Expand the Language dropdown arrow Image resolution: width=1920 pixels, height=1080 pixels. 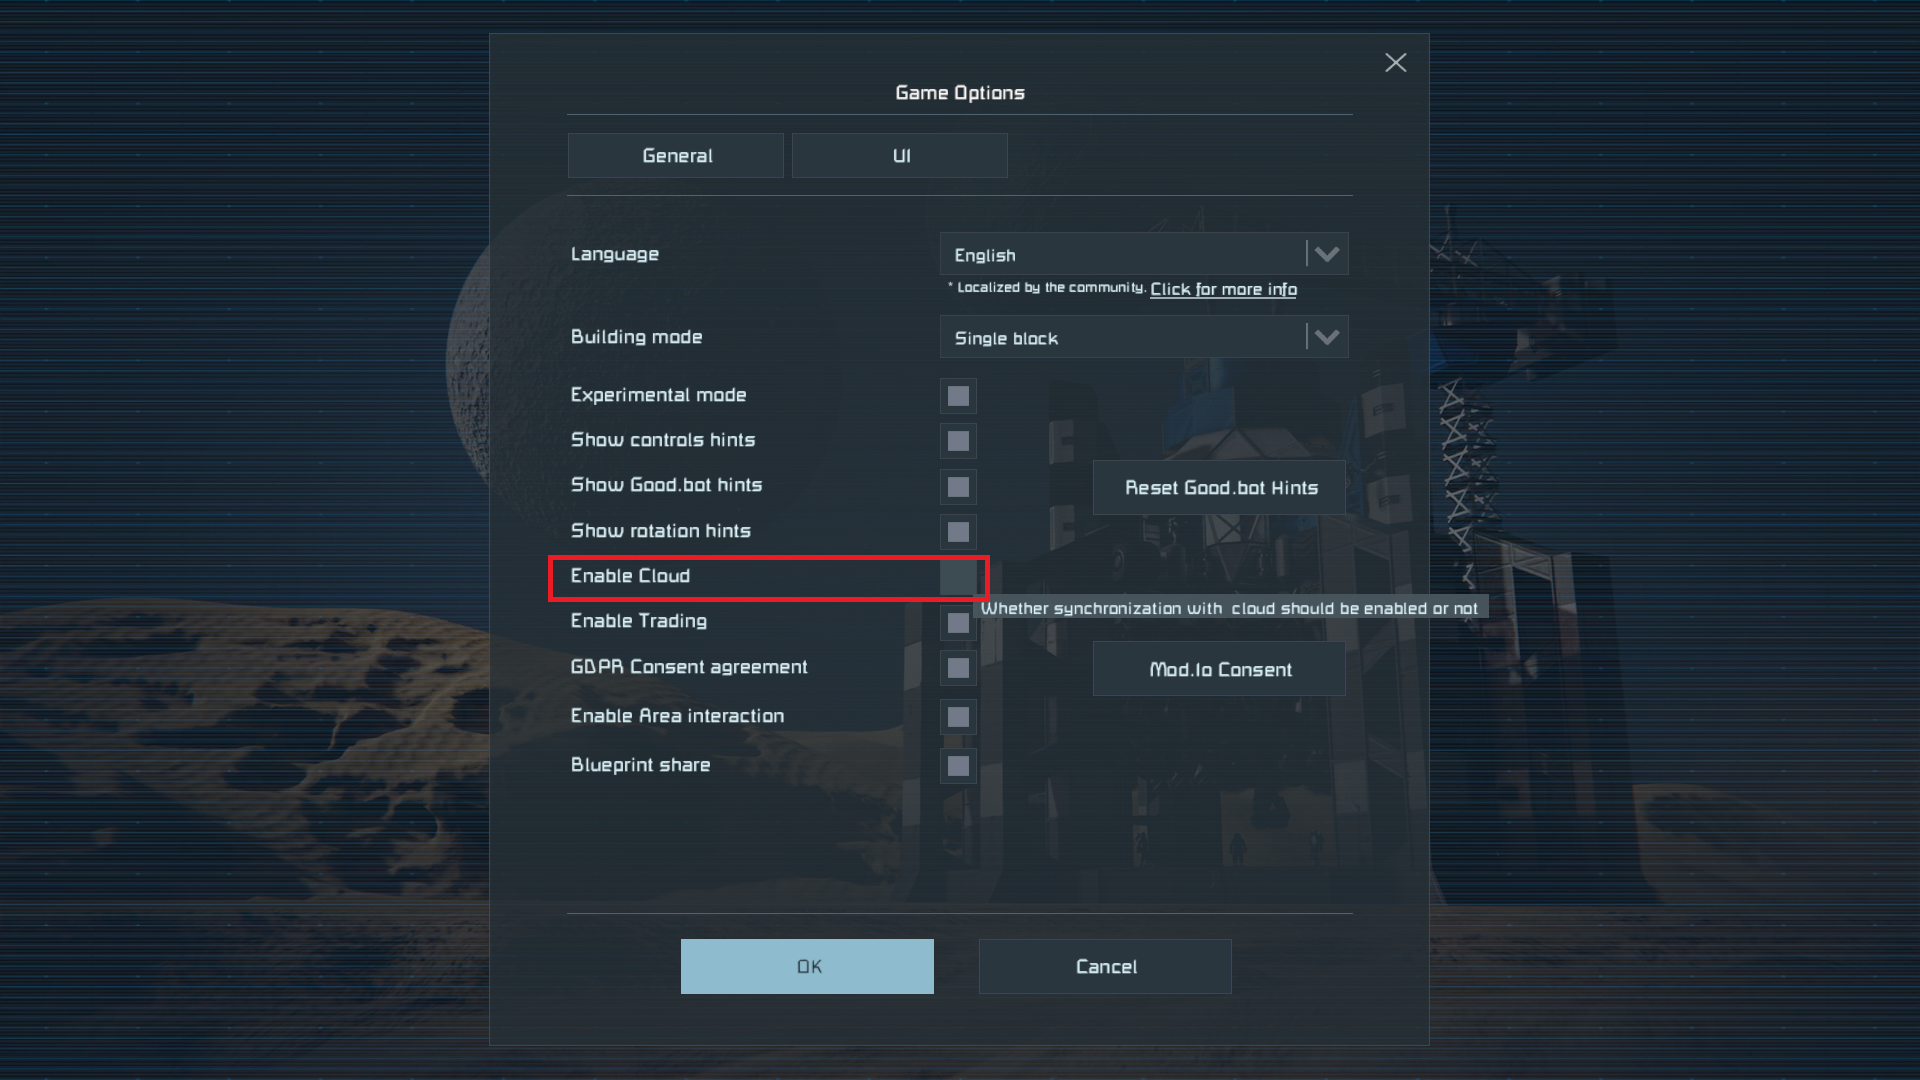1327,254
